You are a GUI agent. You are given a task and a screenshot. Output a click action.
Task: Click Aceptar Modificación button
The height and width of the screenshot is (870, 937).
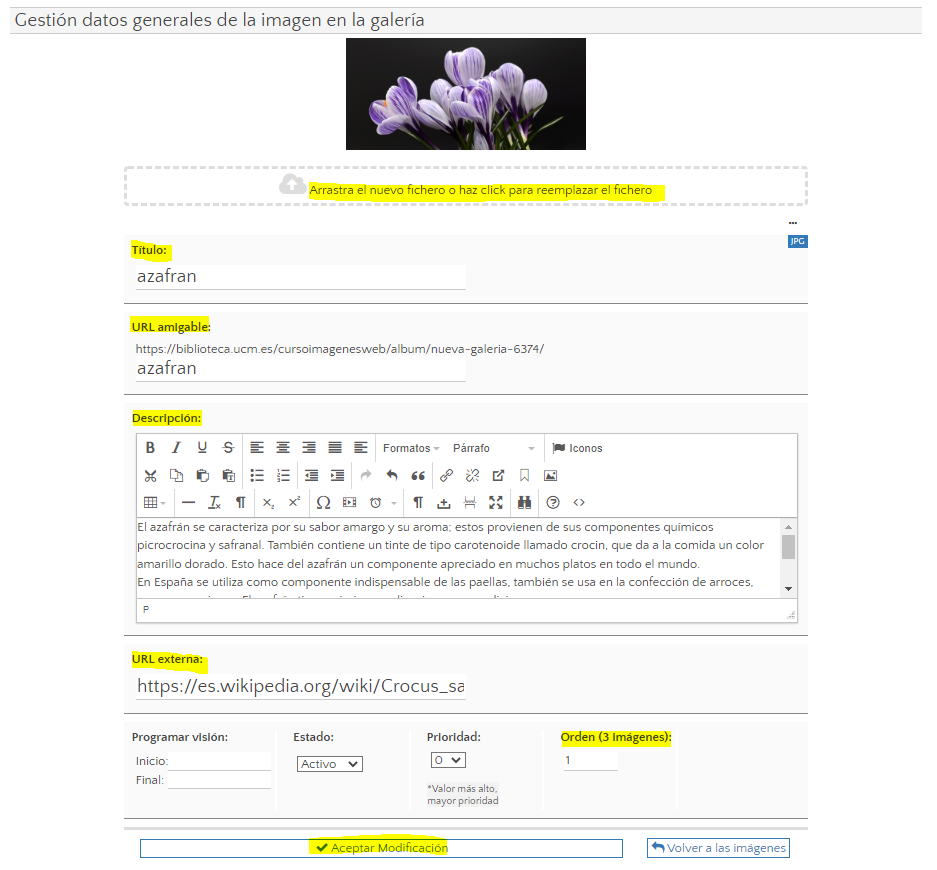381,848
